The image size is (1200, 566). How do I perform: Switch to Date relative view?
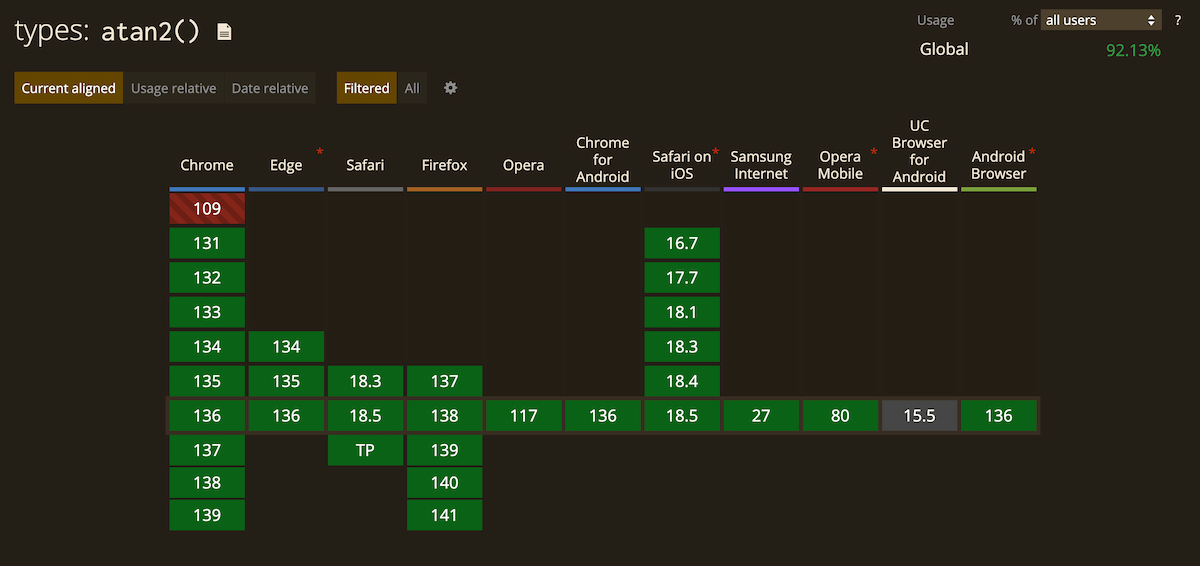pos(270,88)
